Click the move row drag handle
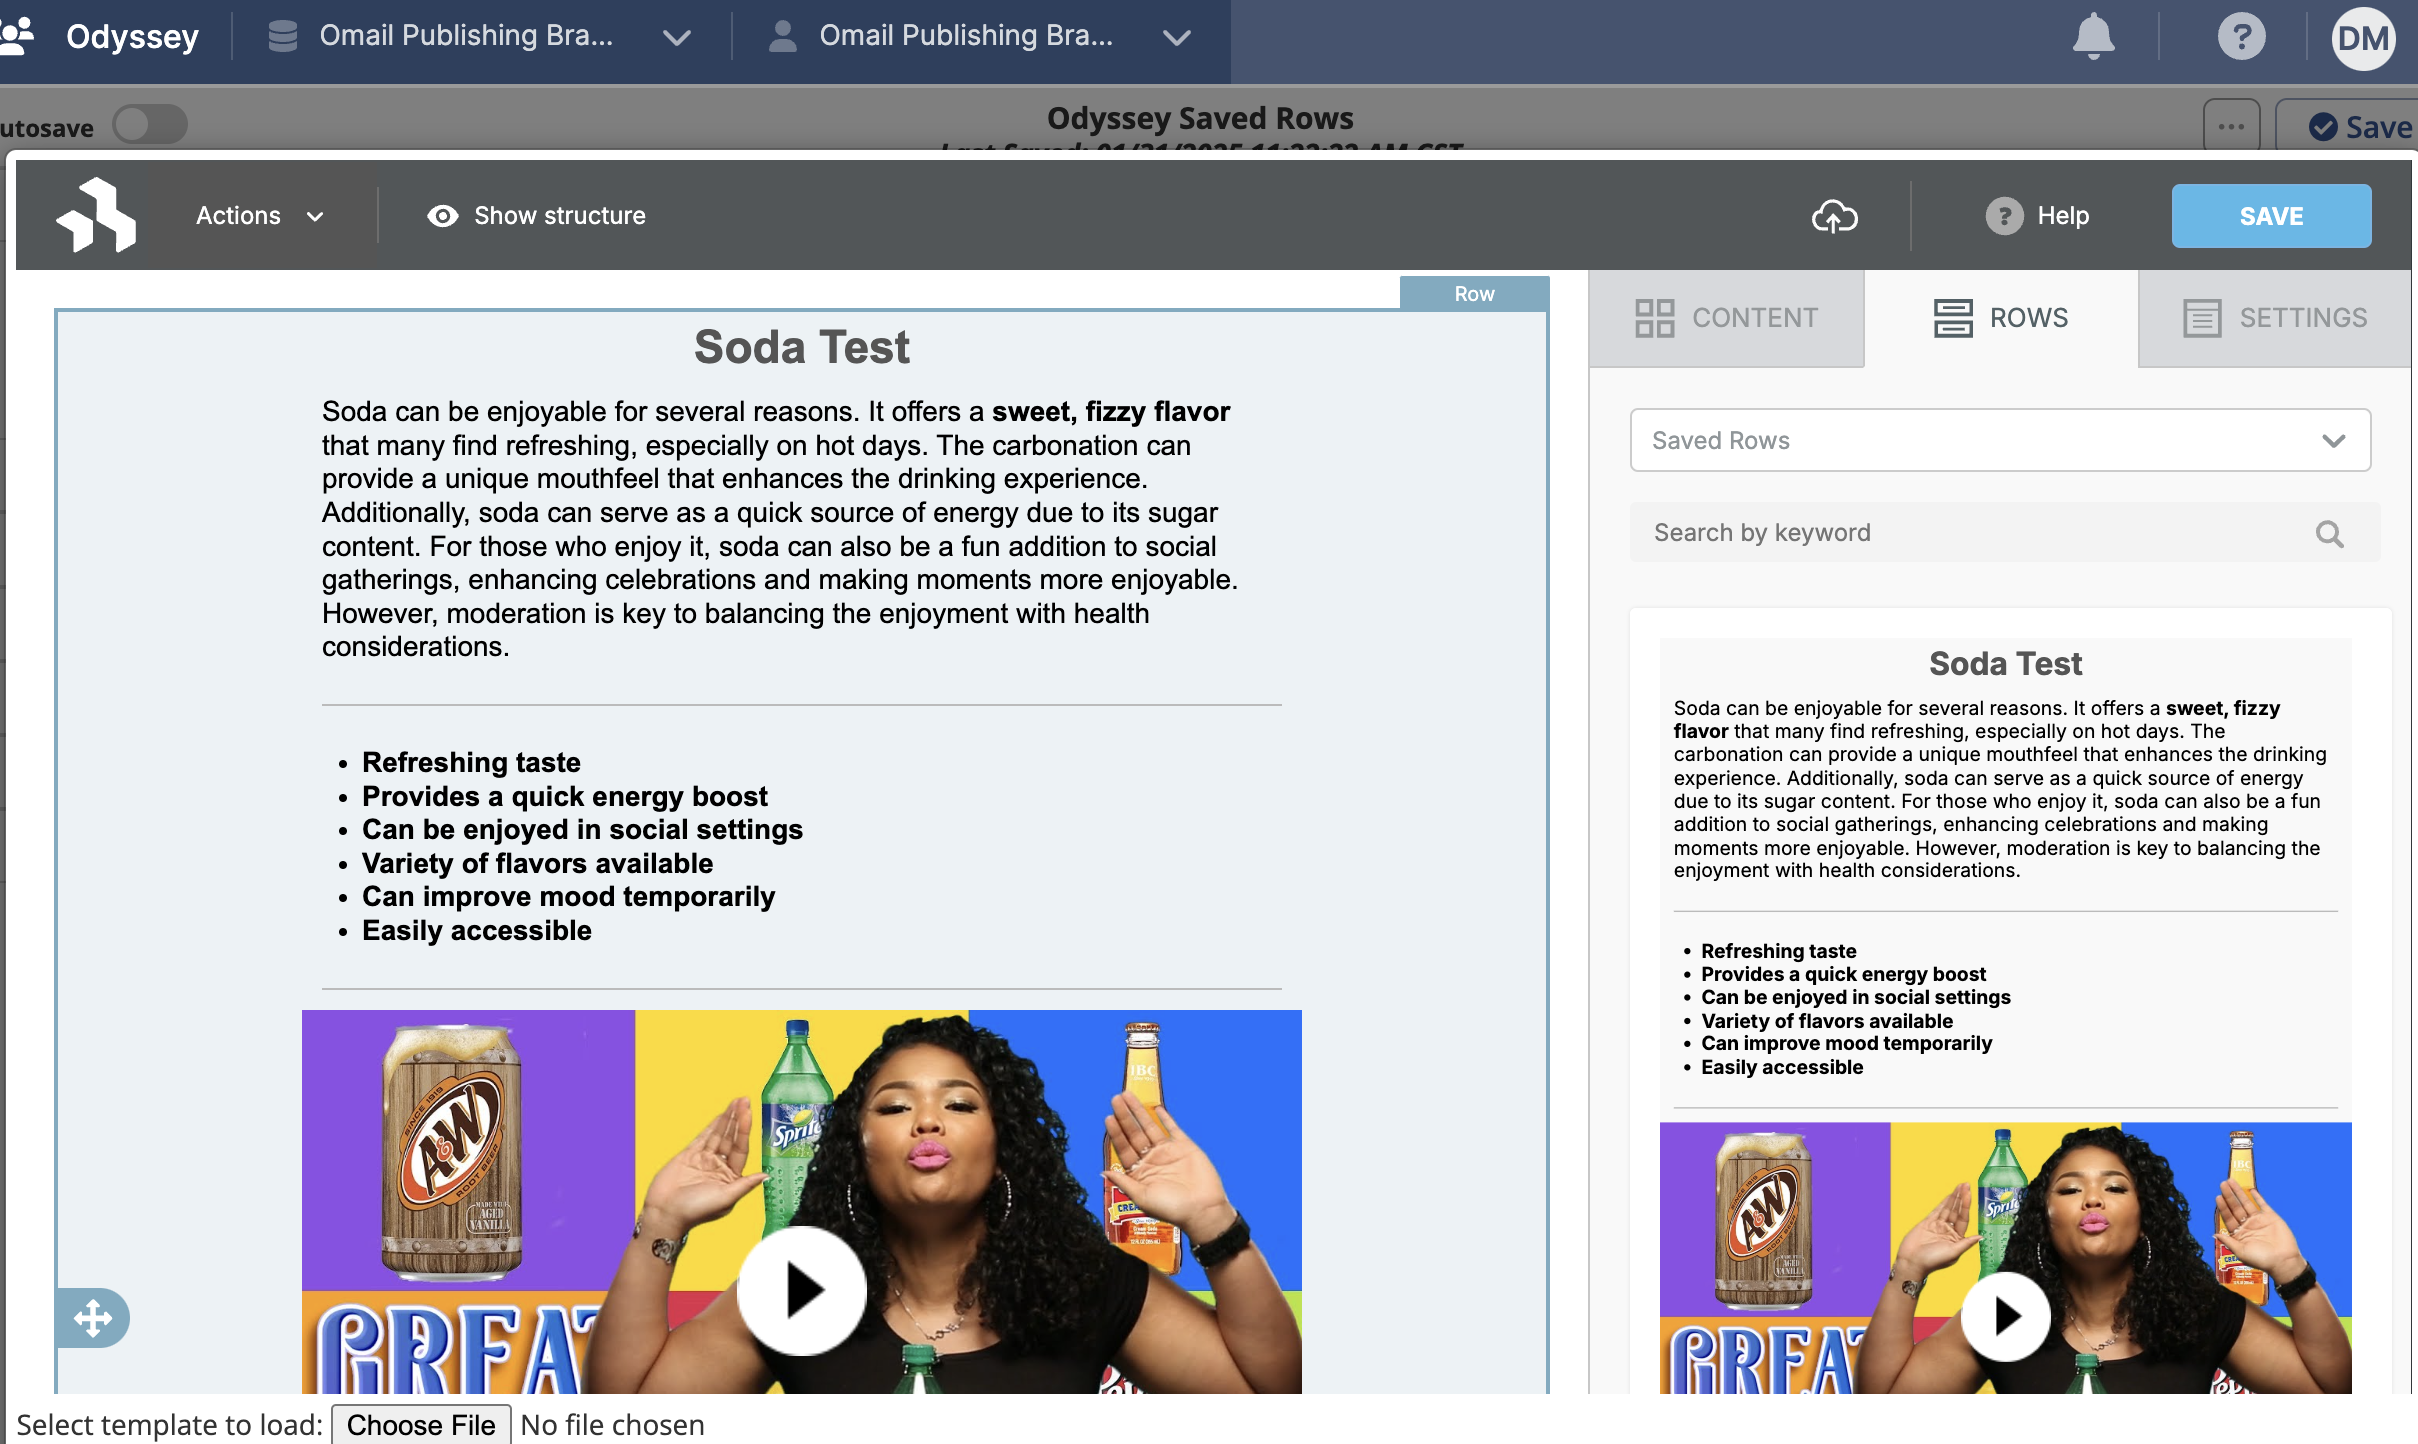The height and width of the screenshot is (1444, 2418). 93,1318
